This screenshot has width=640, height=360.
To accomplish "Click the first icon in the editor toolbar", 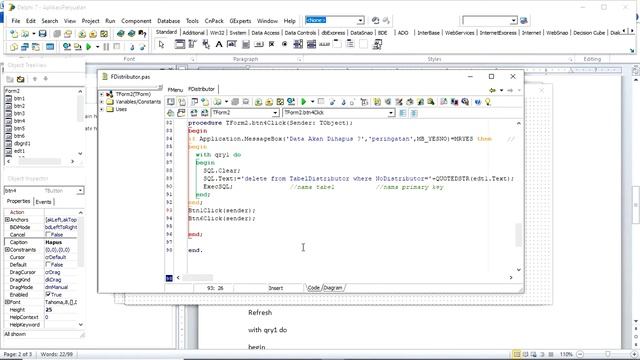I will [171, 102].
